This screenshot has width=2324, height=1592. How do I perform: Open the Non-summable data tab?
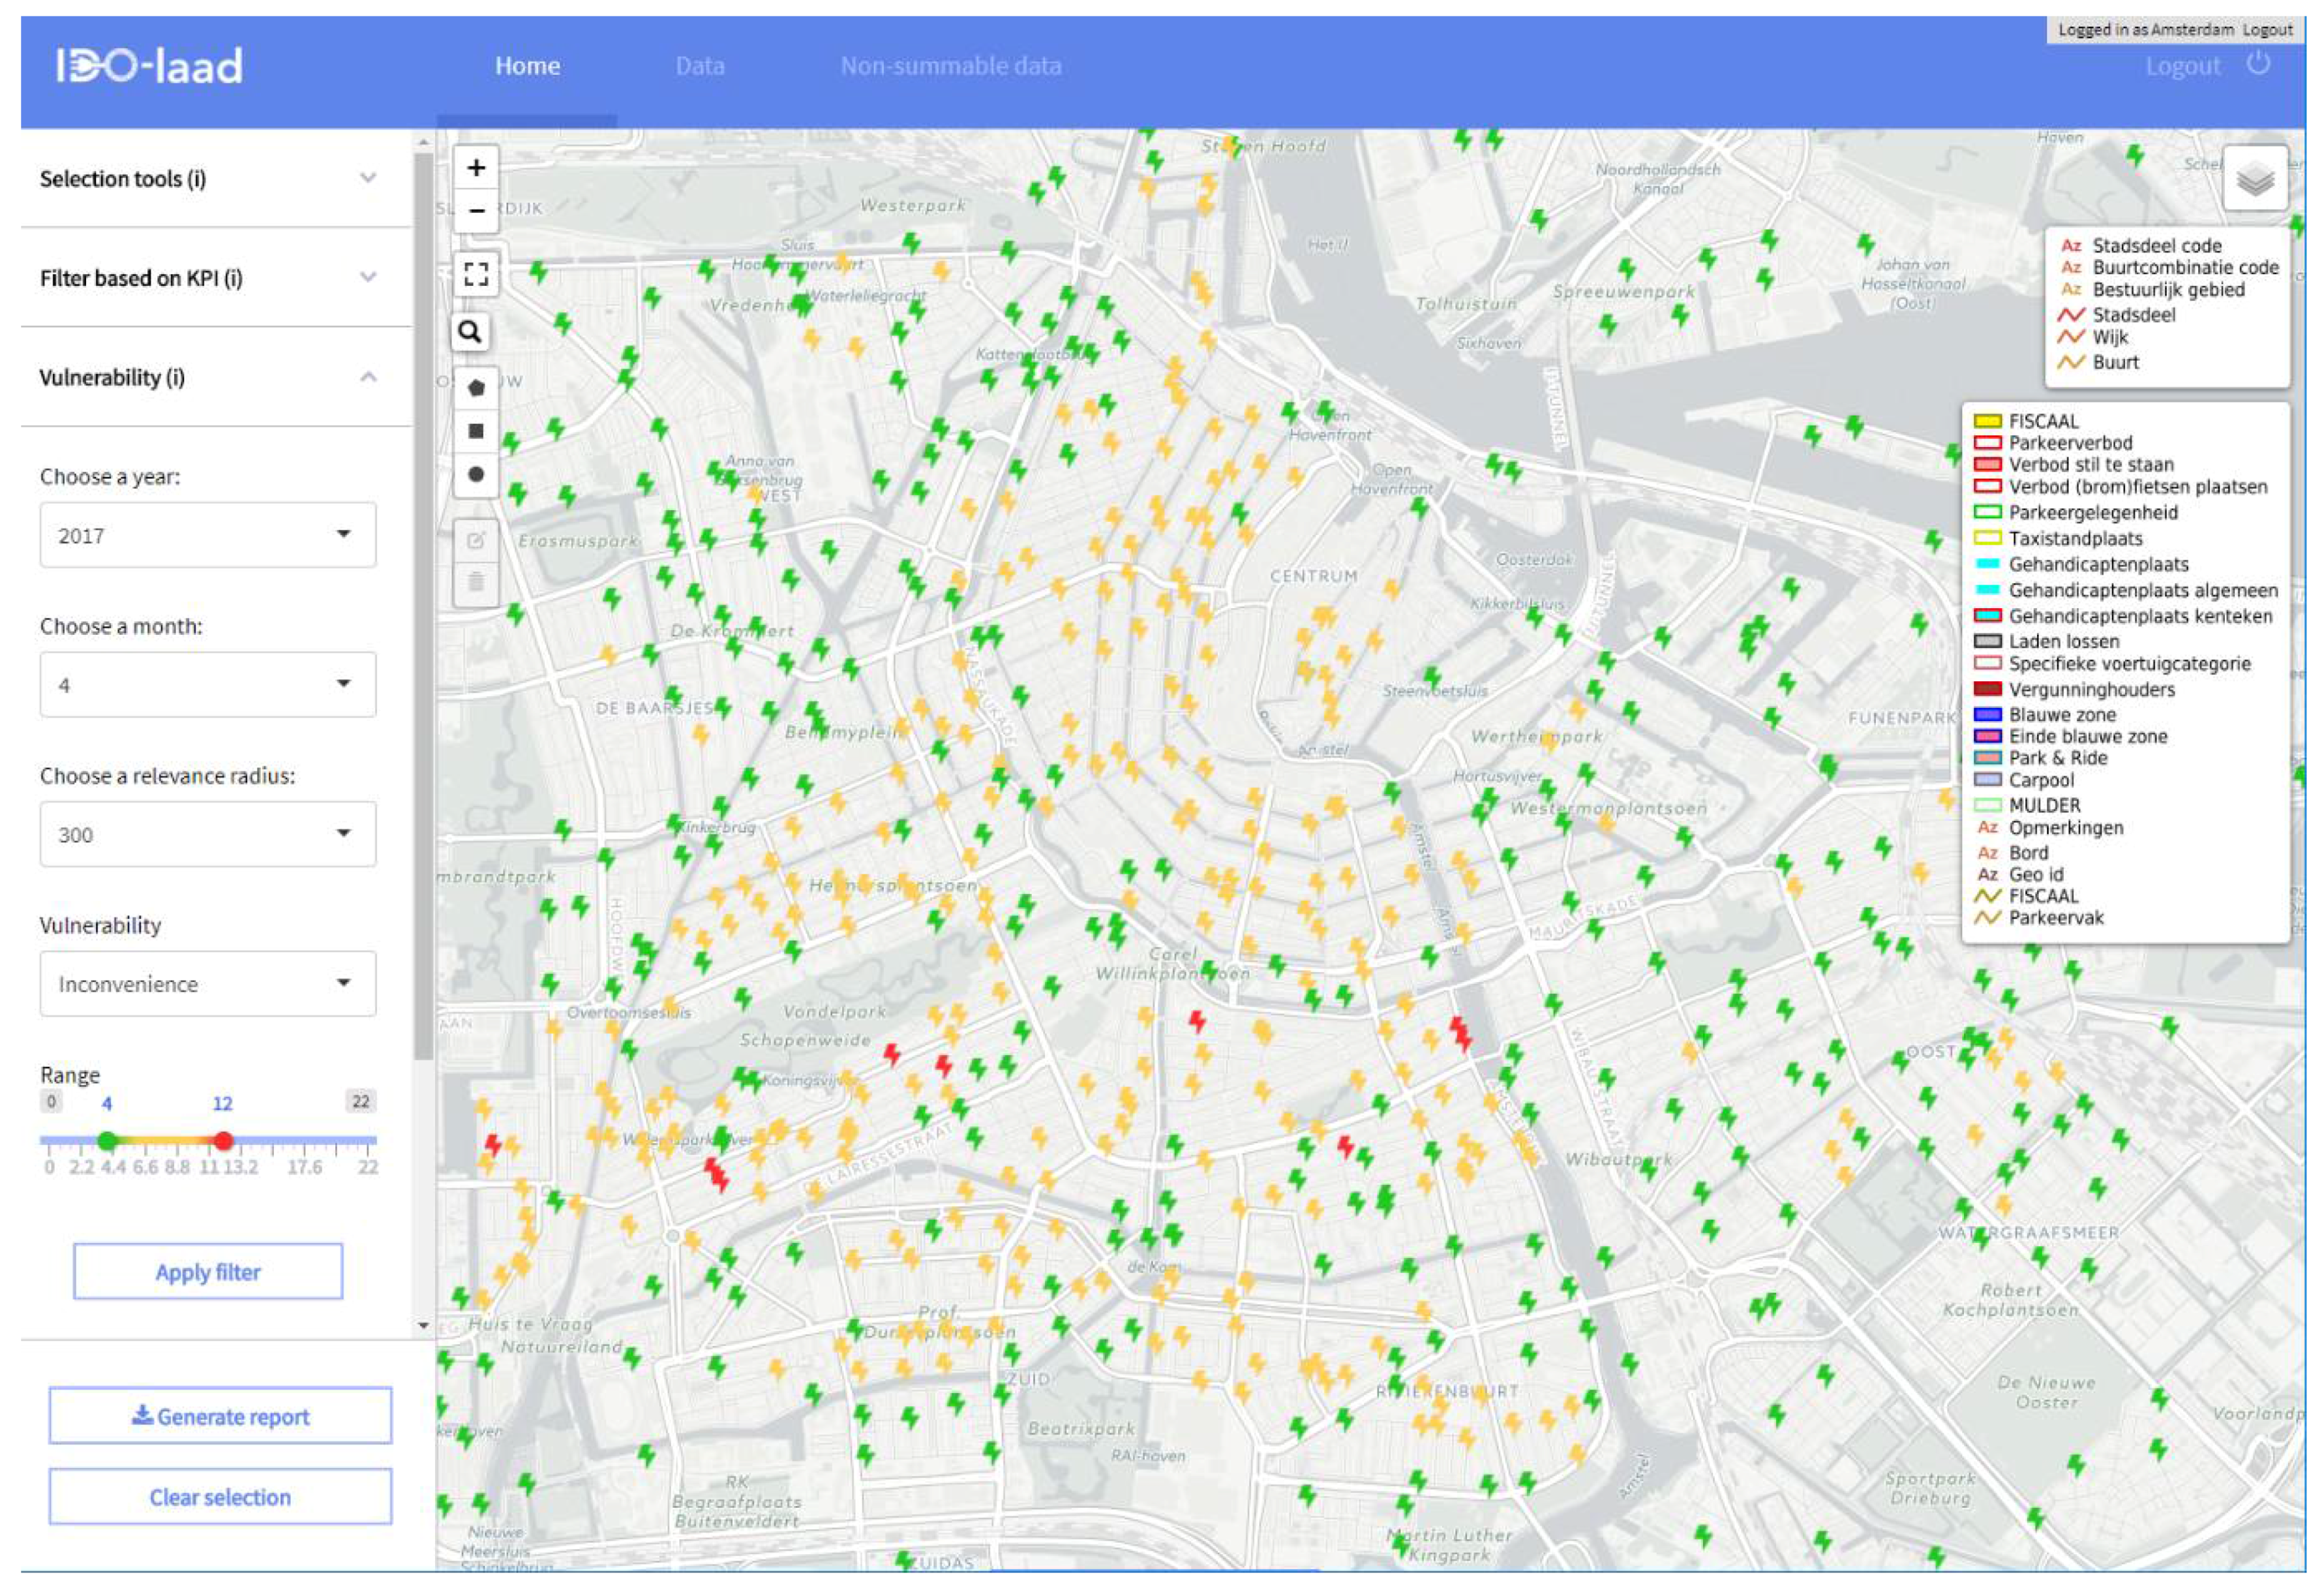(950, 66)
